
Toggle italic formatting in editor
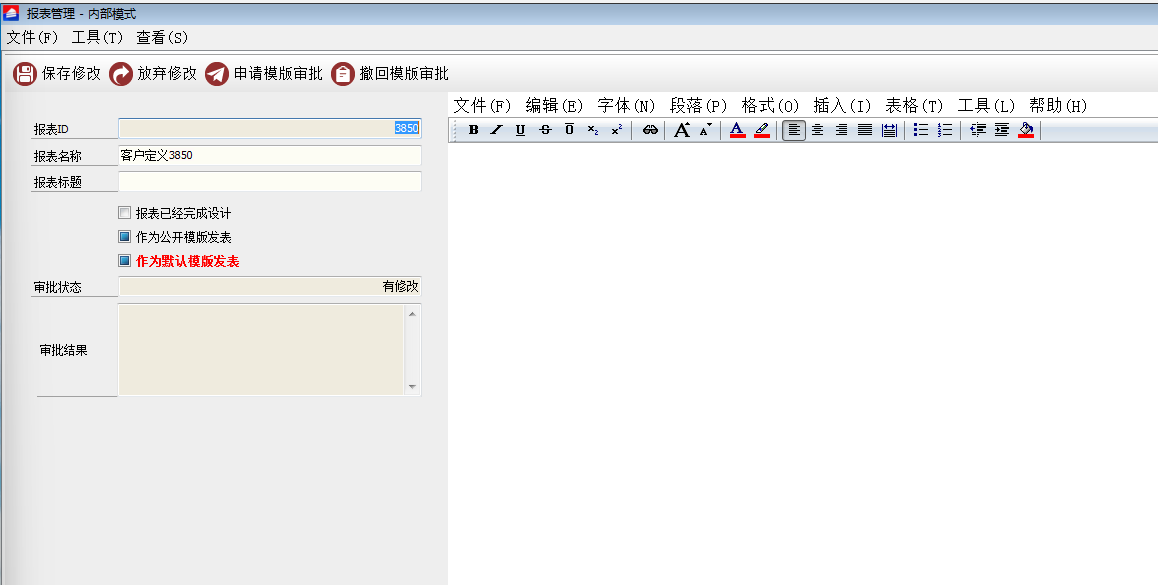tap(496, 130)
